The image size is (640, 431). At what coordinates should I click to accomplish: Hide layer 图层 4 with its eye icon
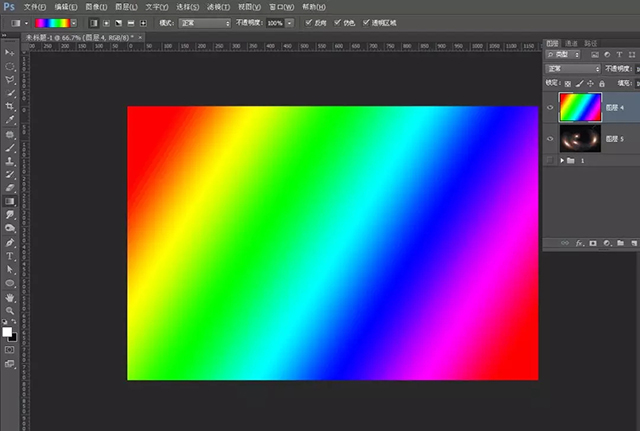[550, 107]
